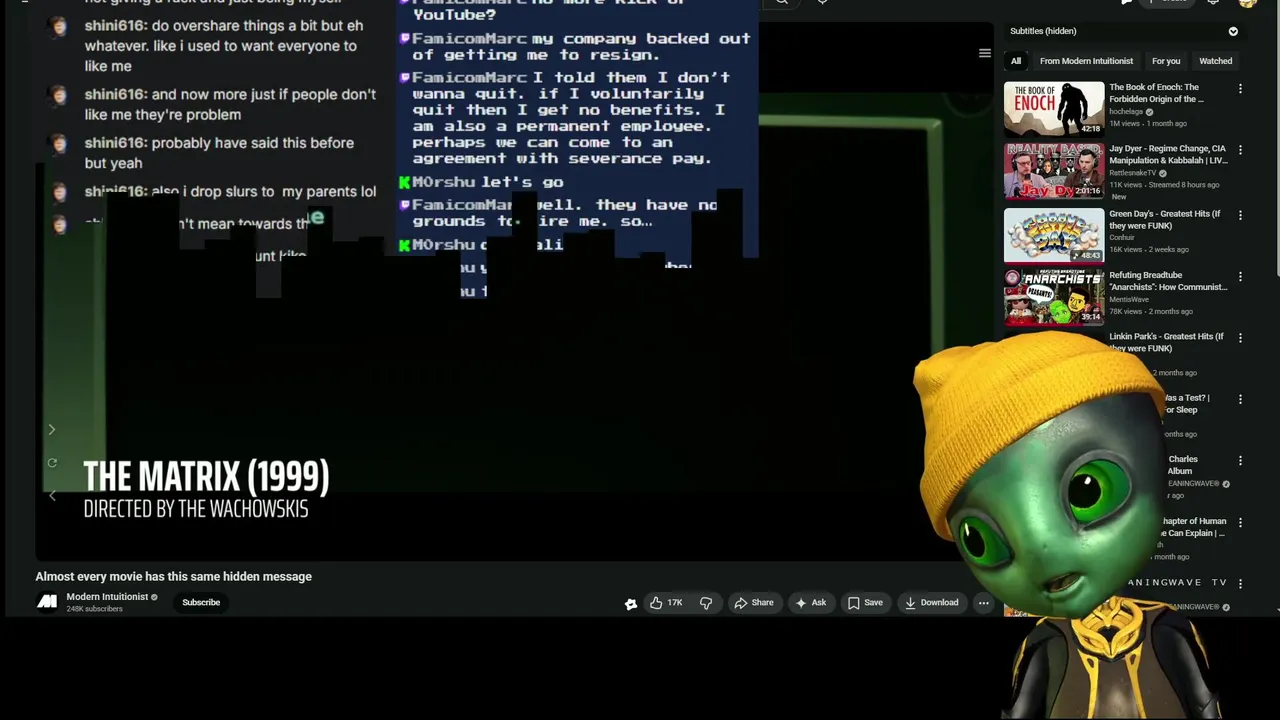This screenshot has height=720, width=1280.
Task: Open options for Linkin Park's Greatest Hits video
Action: pyautogui.click(x=1240, y=338)
